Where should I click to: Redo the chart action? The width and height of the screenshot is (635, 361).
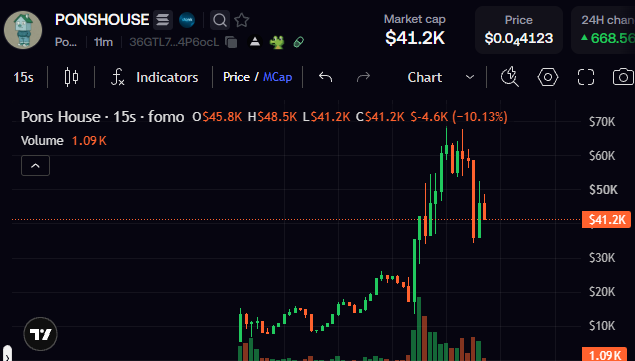coord(363,77)
